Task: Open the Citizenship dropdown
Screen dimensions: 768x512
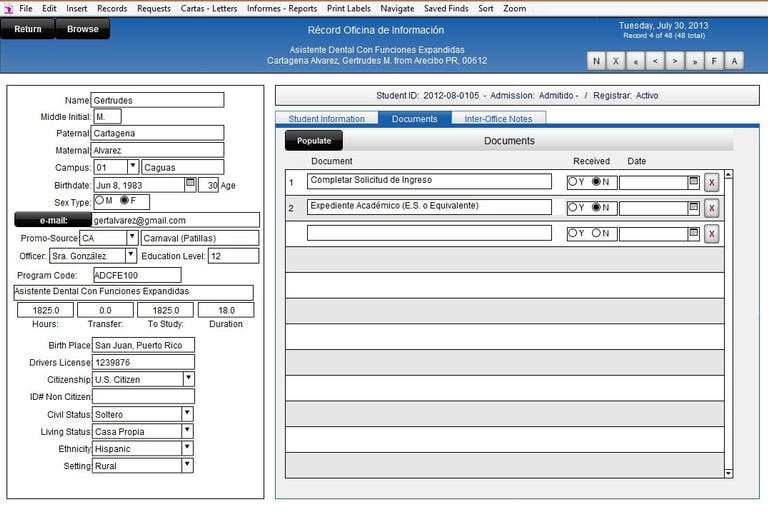Action: tap(189, 379)
